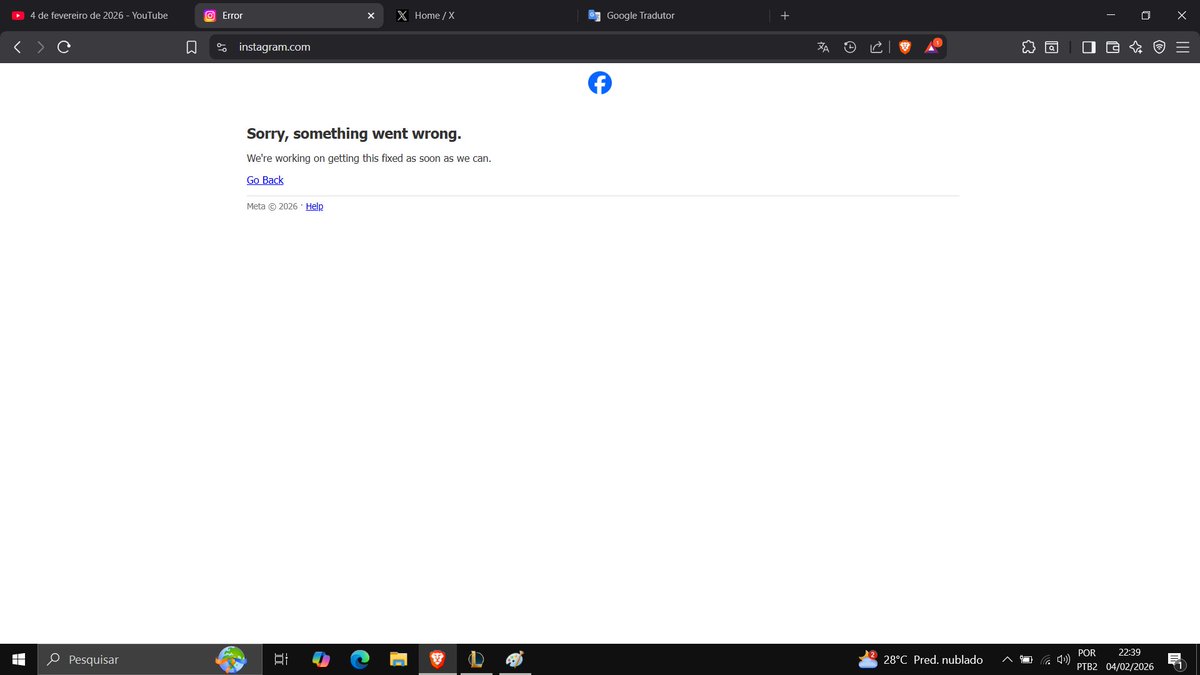Click the share page icon
The height and width of the screenshot is (675, 1200).
click(x=877, y=47)
